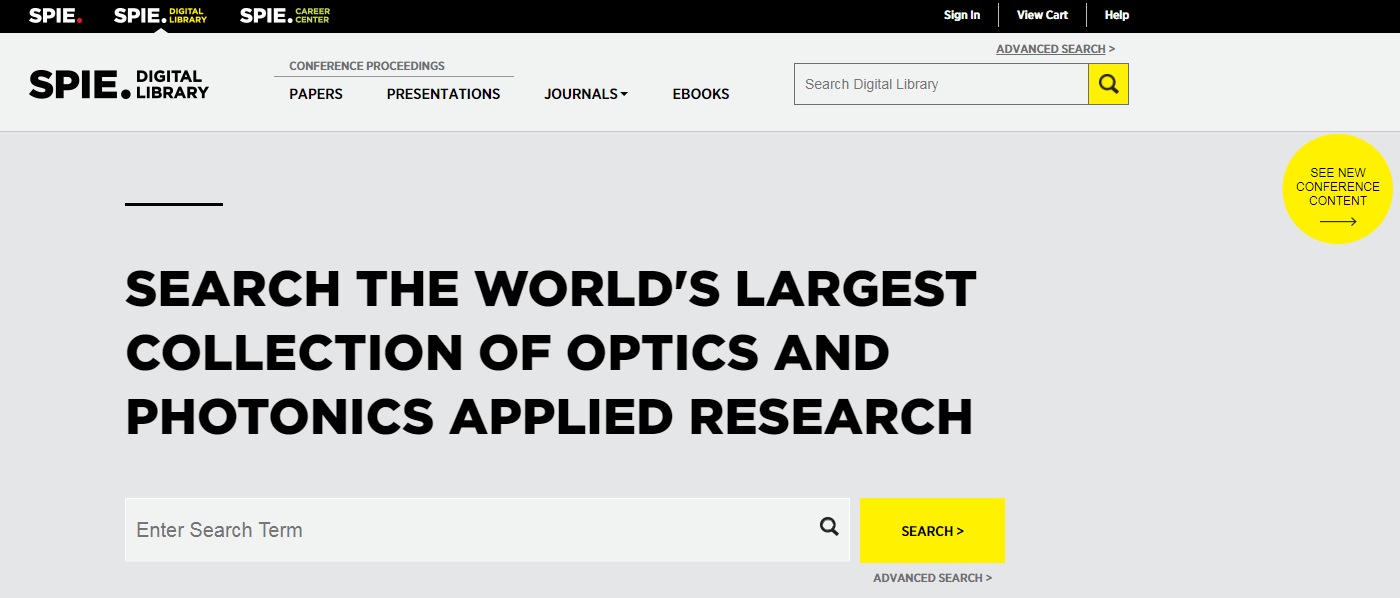Viewport: 1400px width, 598px height.
Task: Click the See New Conference Content circle
Action: (x=1338, y=189)
